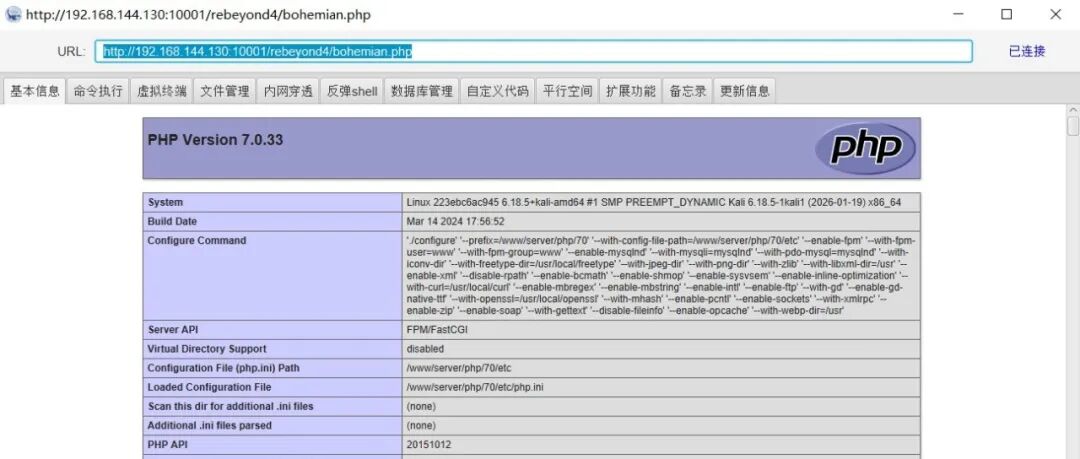Click the disabled value cell

(x=661, y=349)
